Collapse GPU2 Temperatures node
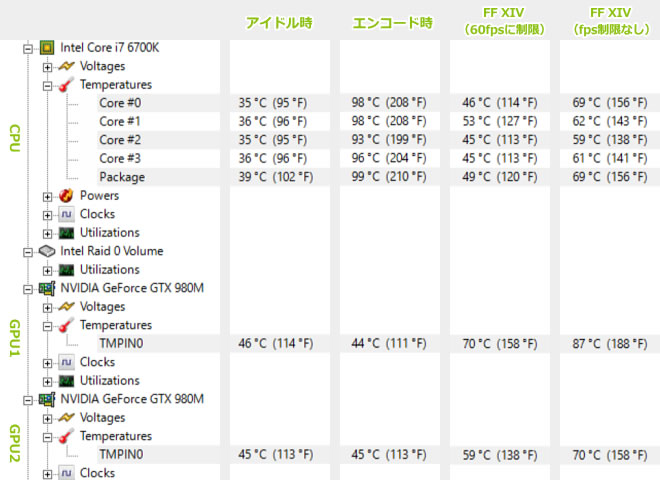This screenshot has height=480, width=660. point(47,437)
